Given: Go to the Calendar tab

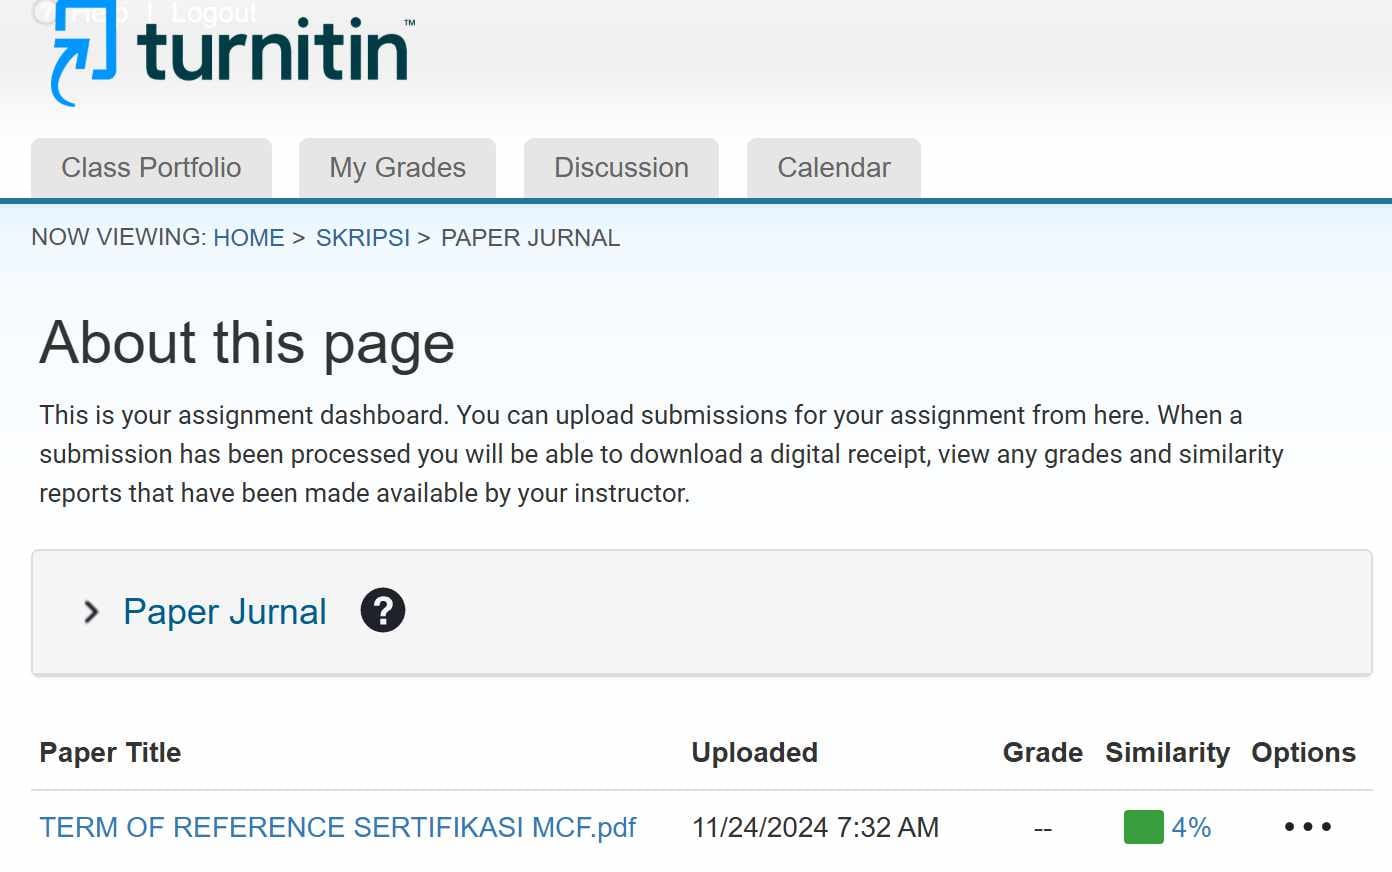Looking at the screenshot, I should pyautogui.click(x=834, y=168).
